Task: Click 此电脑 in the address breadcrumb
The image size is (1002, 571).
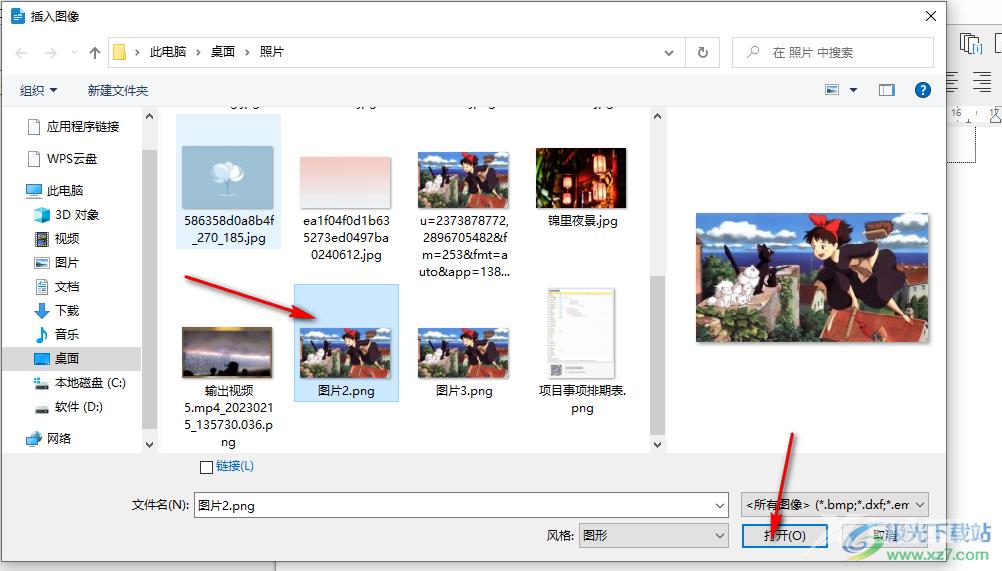Action: click(168, 52)
